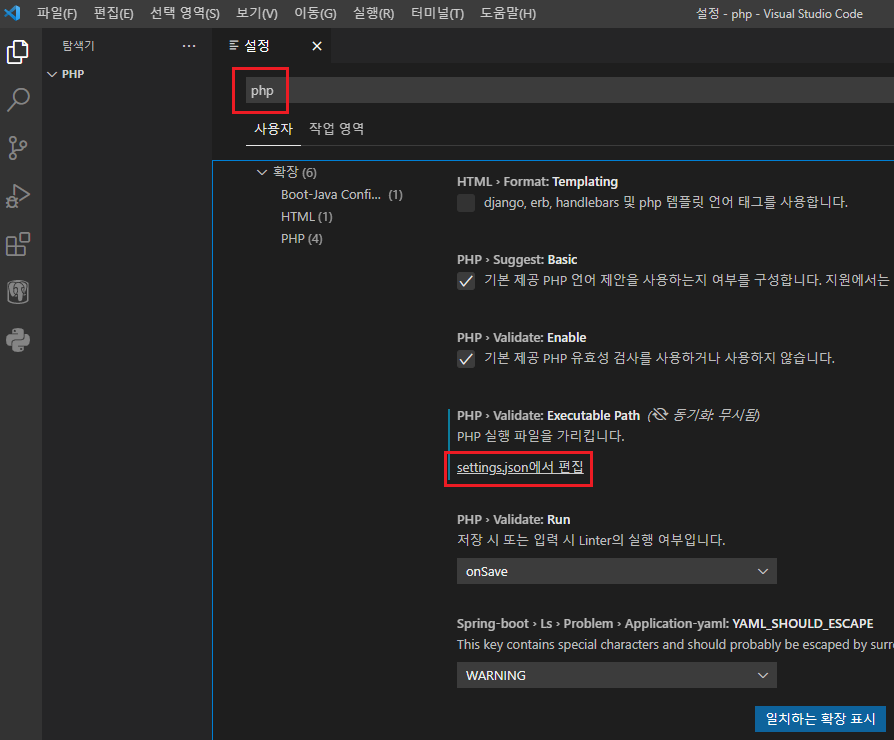Click the PHP › Suggest: Basic setting title
894x740 pixels.
(517, 260)
